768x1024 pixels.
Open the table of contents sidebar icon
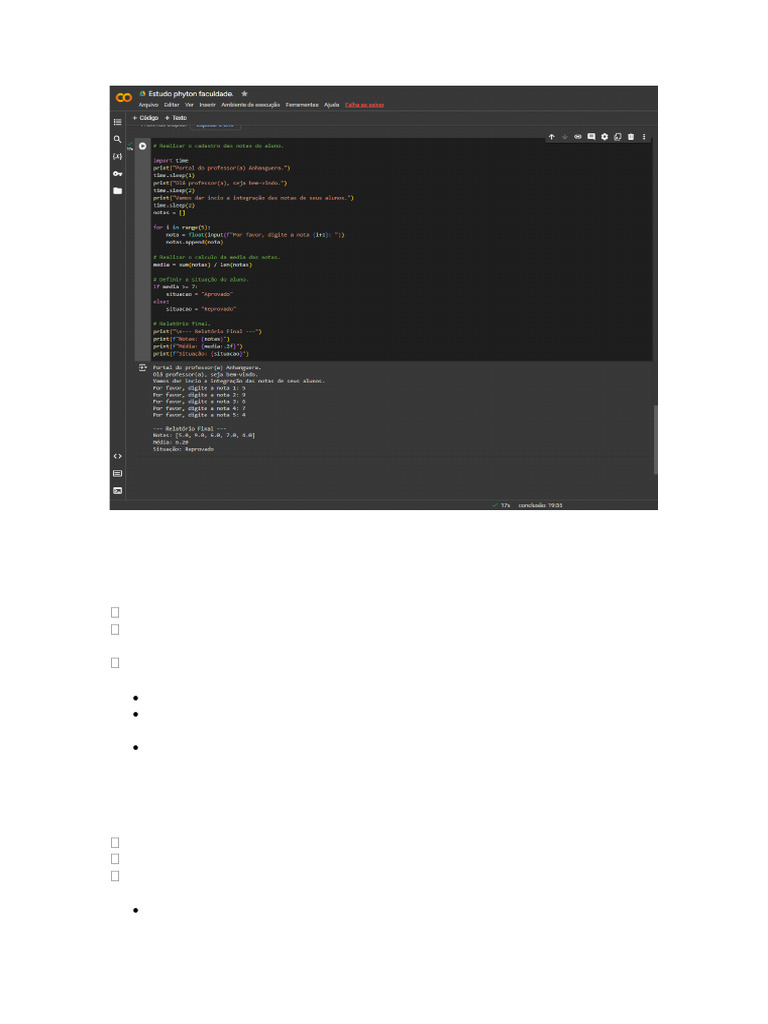pos(118,122)
